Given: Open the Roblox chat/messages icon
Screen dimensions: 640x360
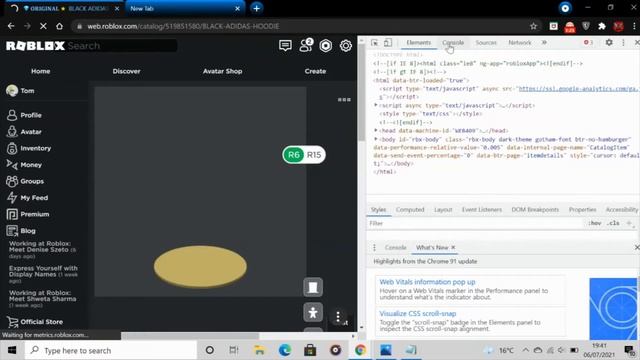Looking at the screenshot, I should [x=285, y=46].
